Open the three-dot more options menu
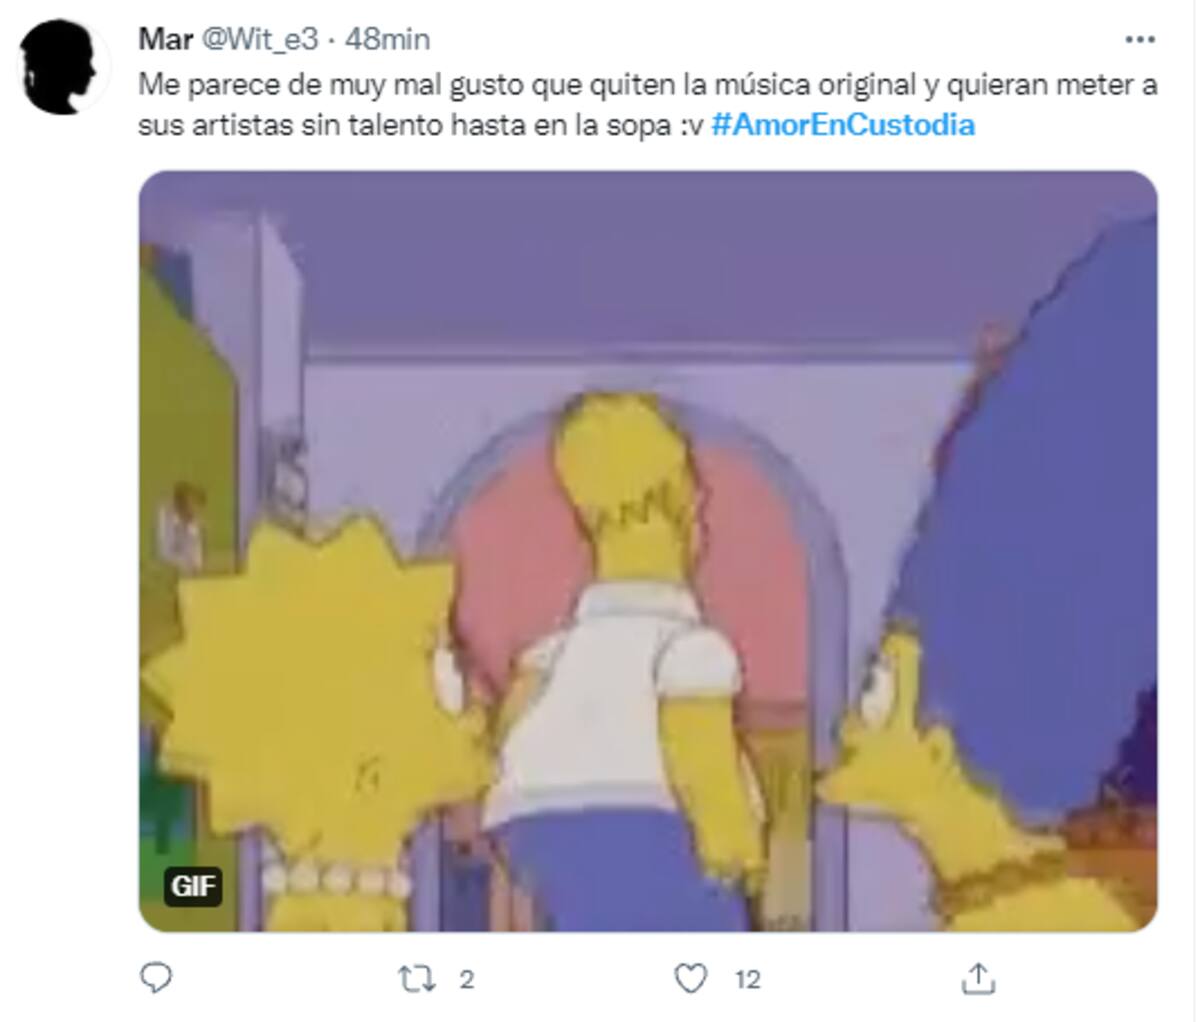This screenshot has height=1022, width=1200. tap(1140, 40)
